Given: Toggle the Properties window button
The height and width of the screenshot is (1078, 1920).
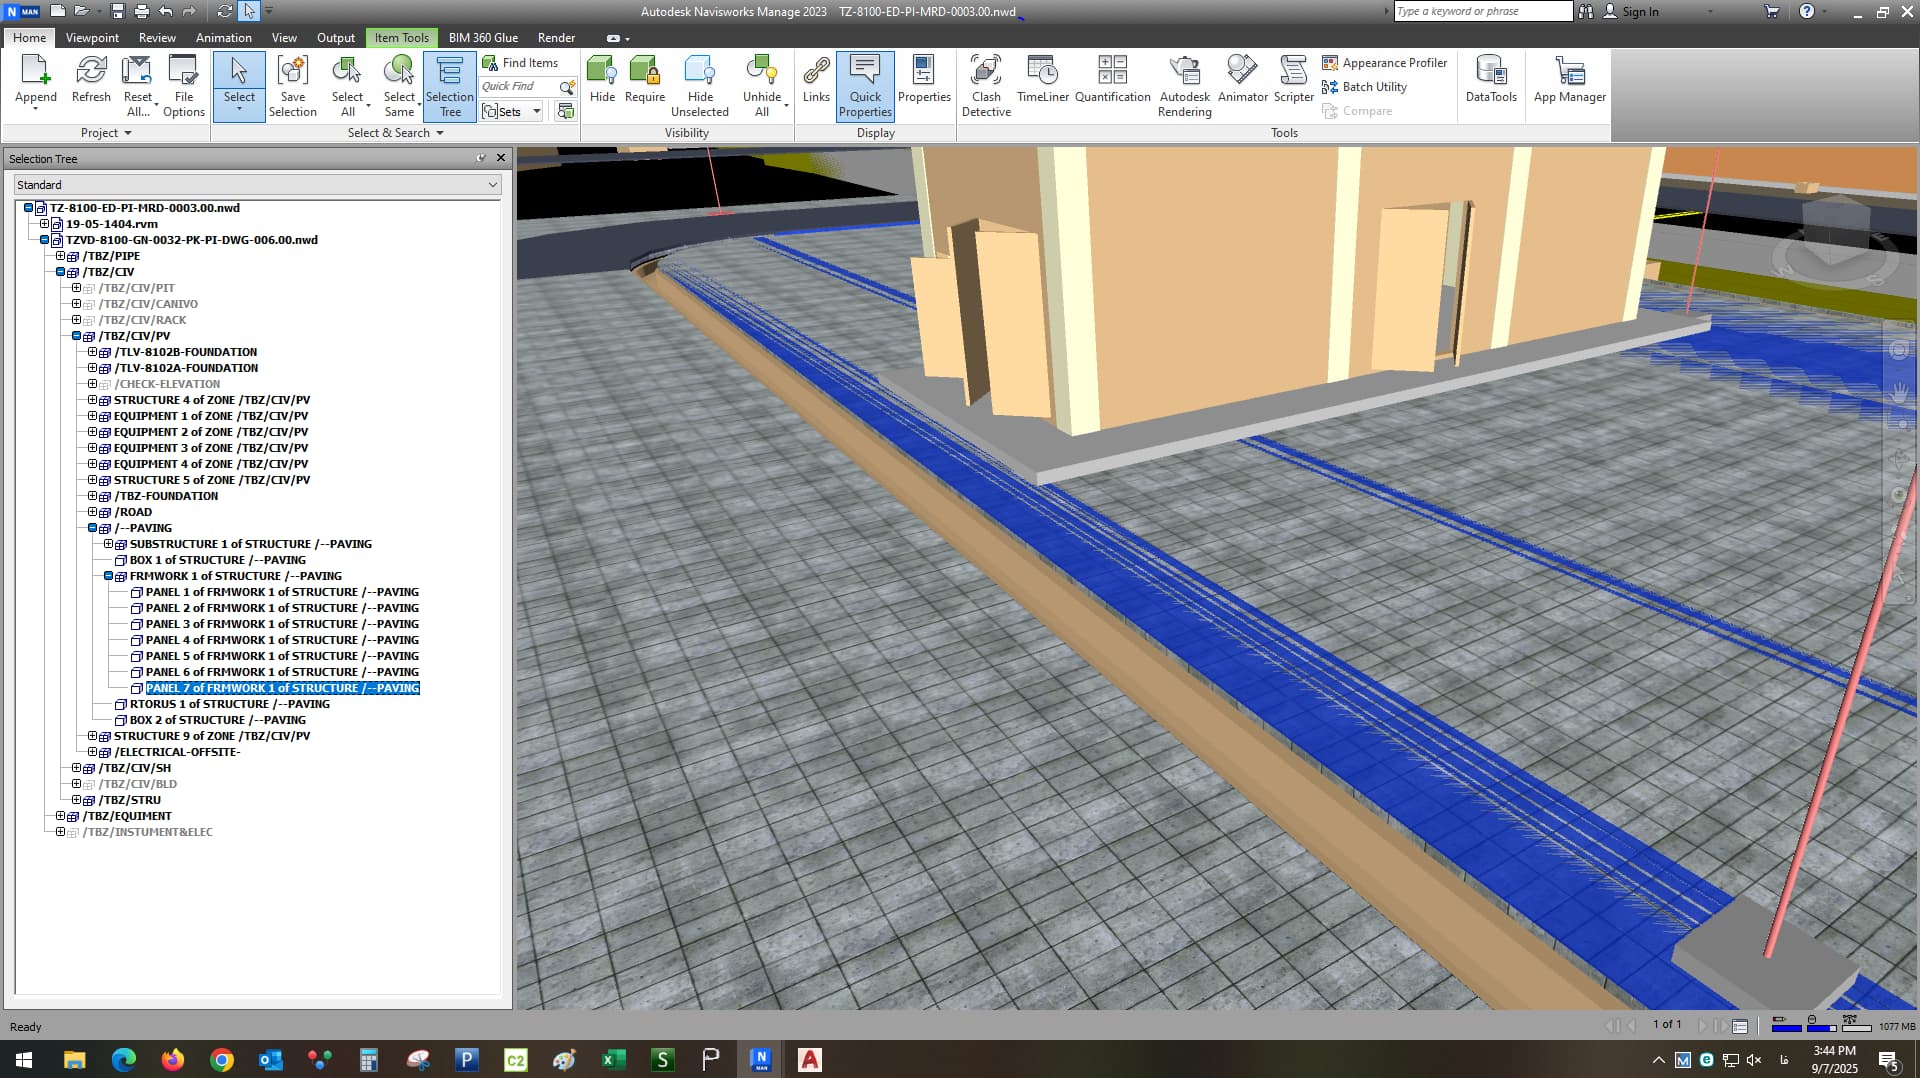Looking at the screenshot, I should 923,80.
